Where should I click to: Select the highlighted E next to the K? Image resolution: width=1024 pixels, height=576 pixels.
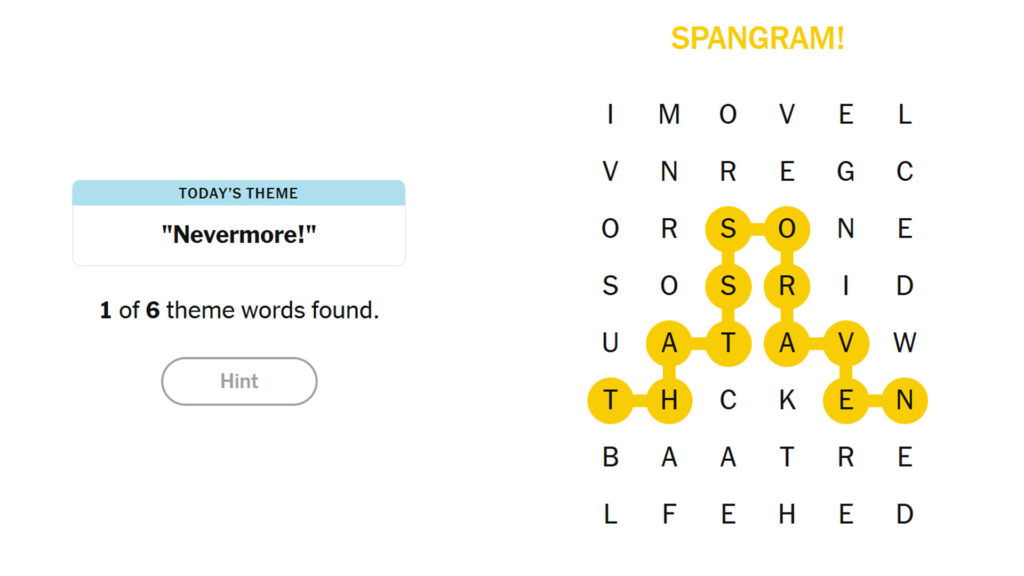845,400
